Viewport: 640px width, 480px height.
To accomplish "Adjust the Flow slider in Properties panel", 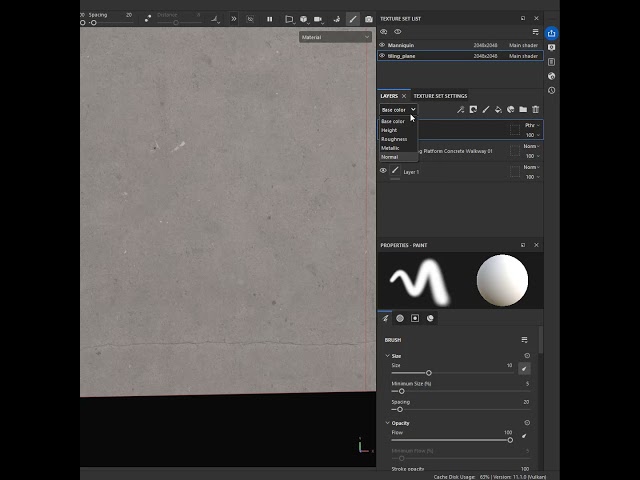I will click(x=452, y=440).
